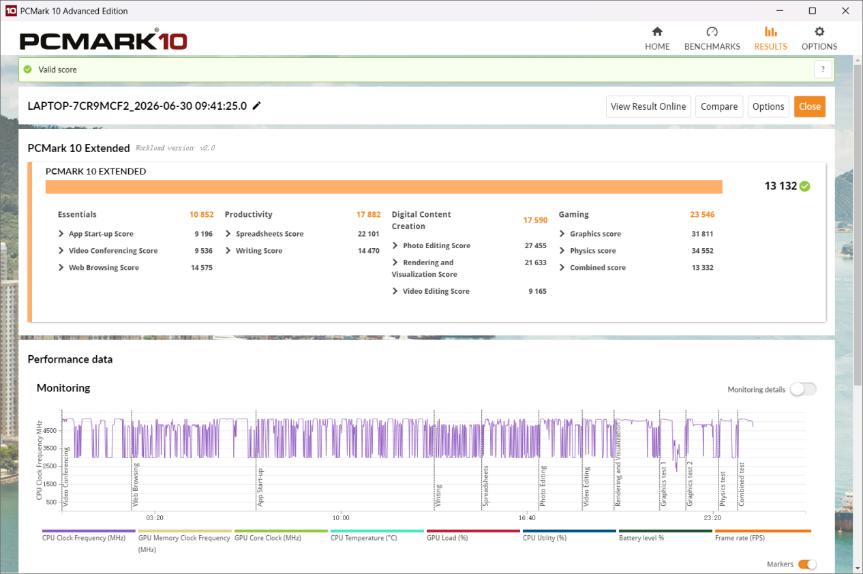The height and width of the screenshot is (574, 863).
Task: Open the Options gear icon
Action: tap(819, 31)
